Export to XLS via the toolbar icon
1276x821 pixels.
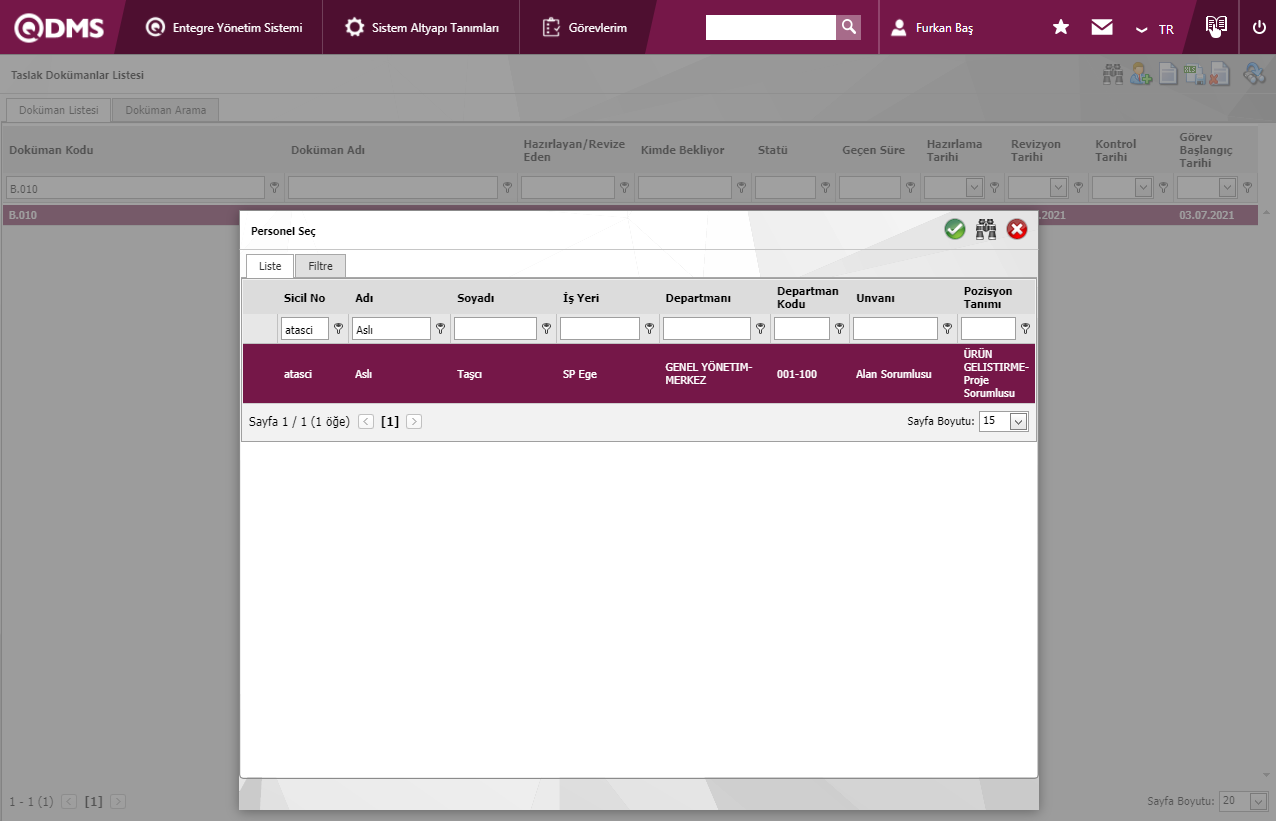point(1193,74)
